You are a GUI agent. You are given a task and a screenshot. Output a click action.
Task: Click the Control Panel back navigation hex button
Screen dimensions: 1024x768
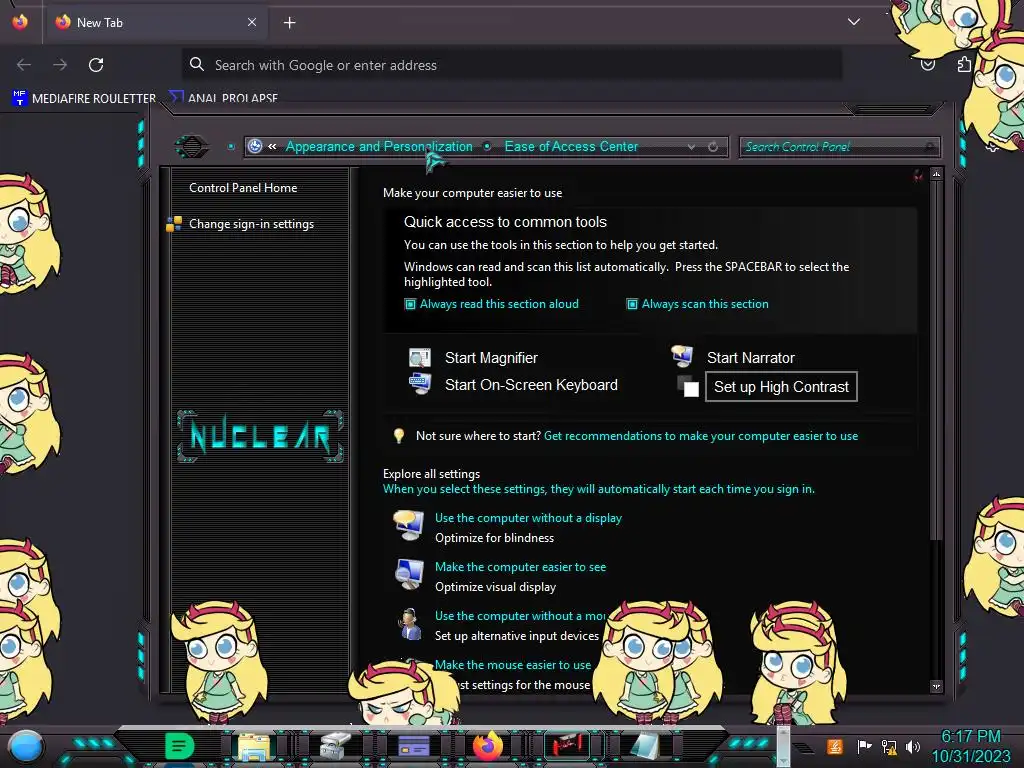tap(191, 146)
